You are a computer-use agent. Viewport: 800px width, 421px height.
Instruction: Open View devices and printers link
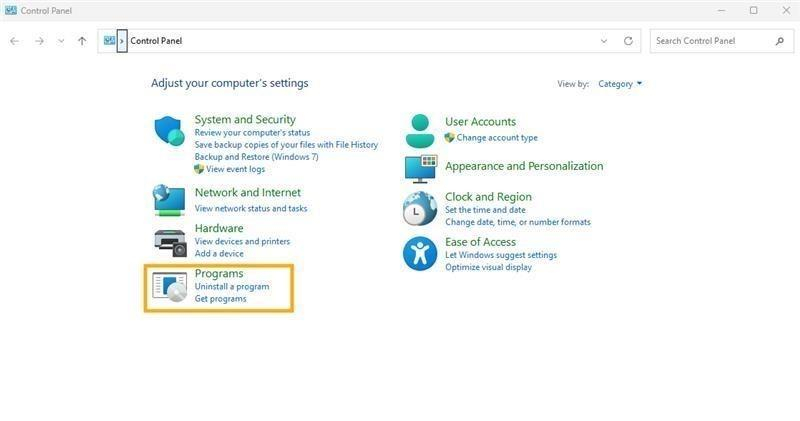tap(242, 241)
